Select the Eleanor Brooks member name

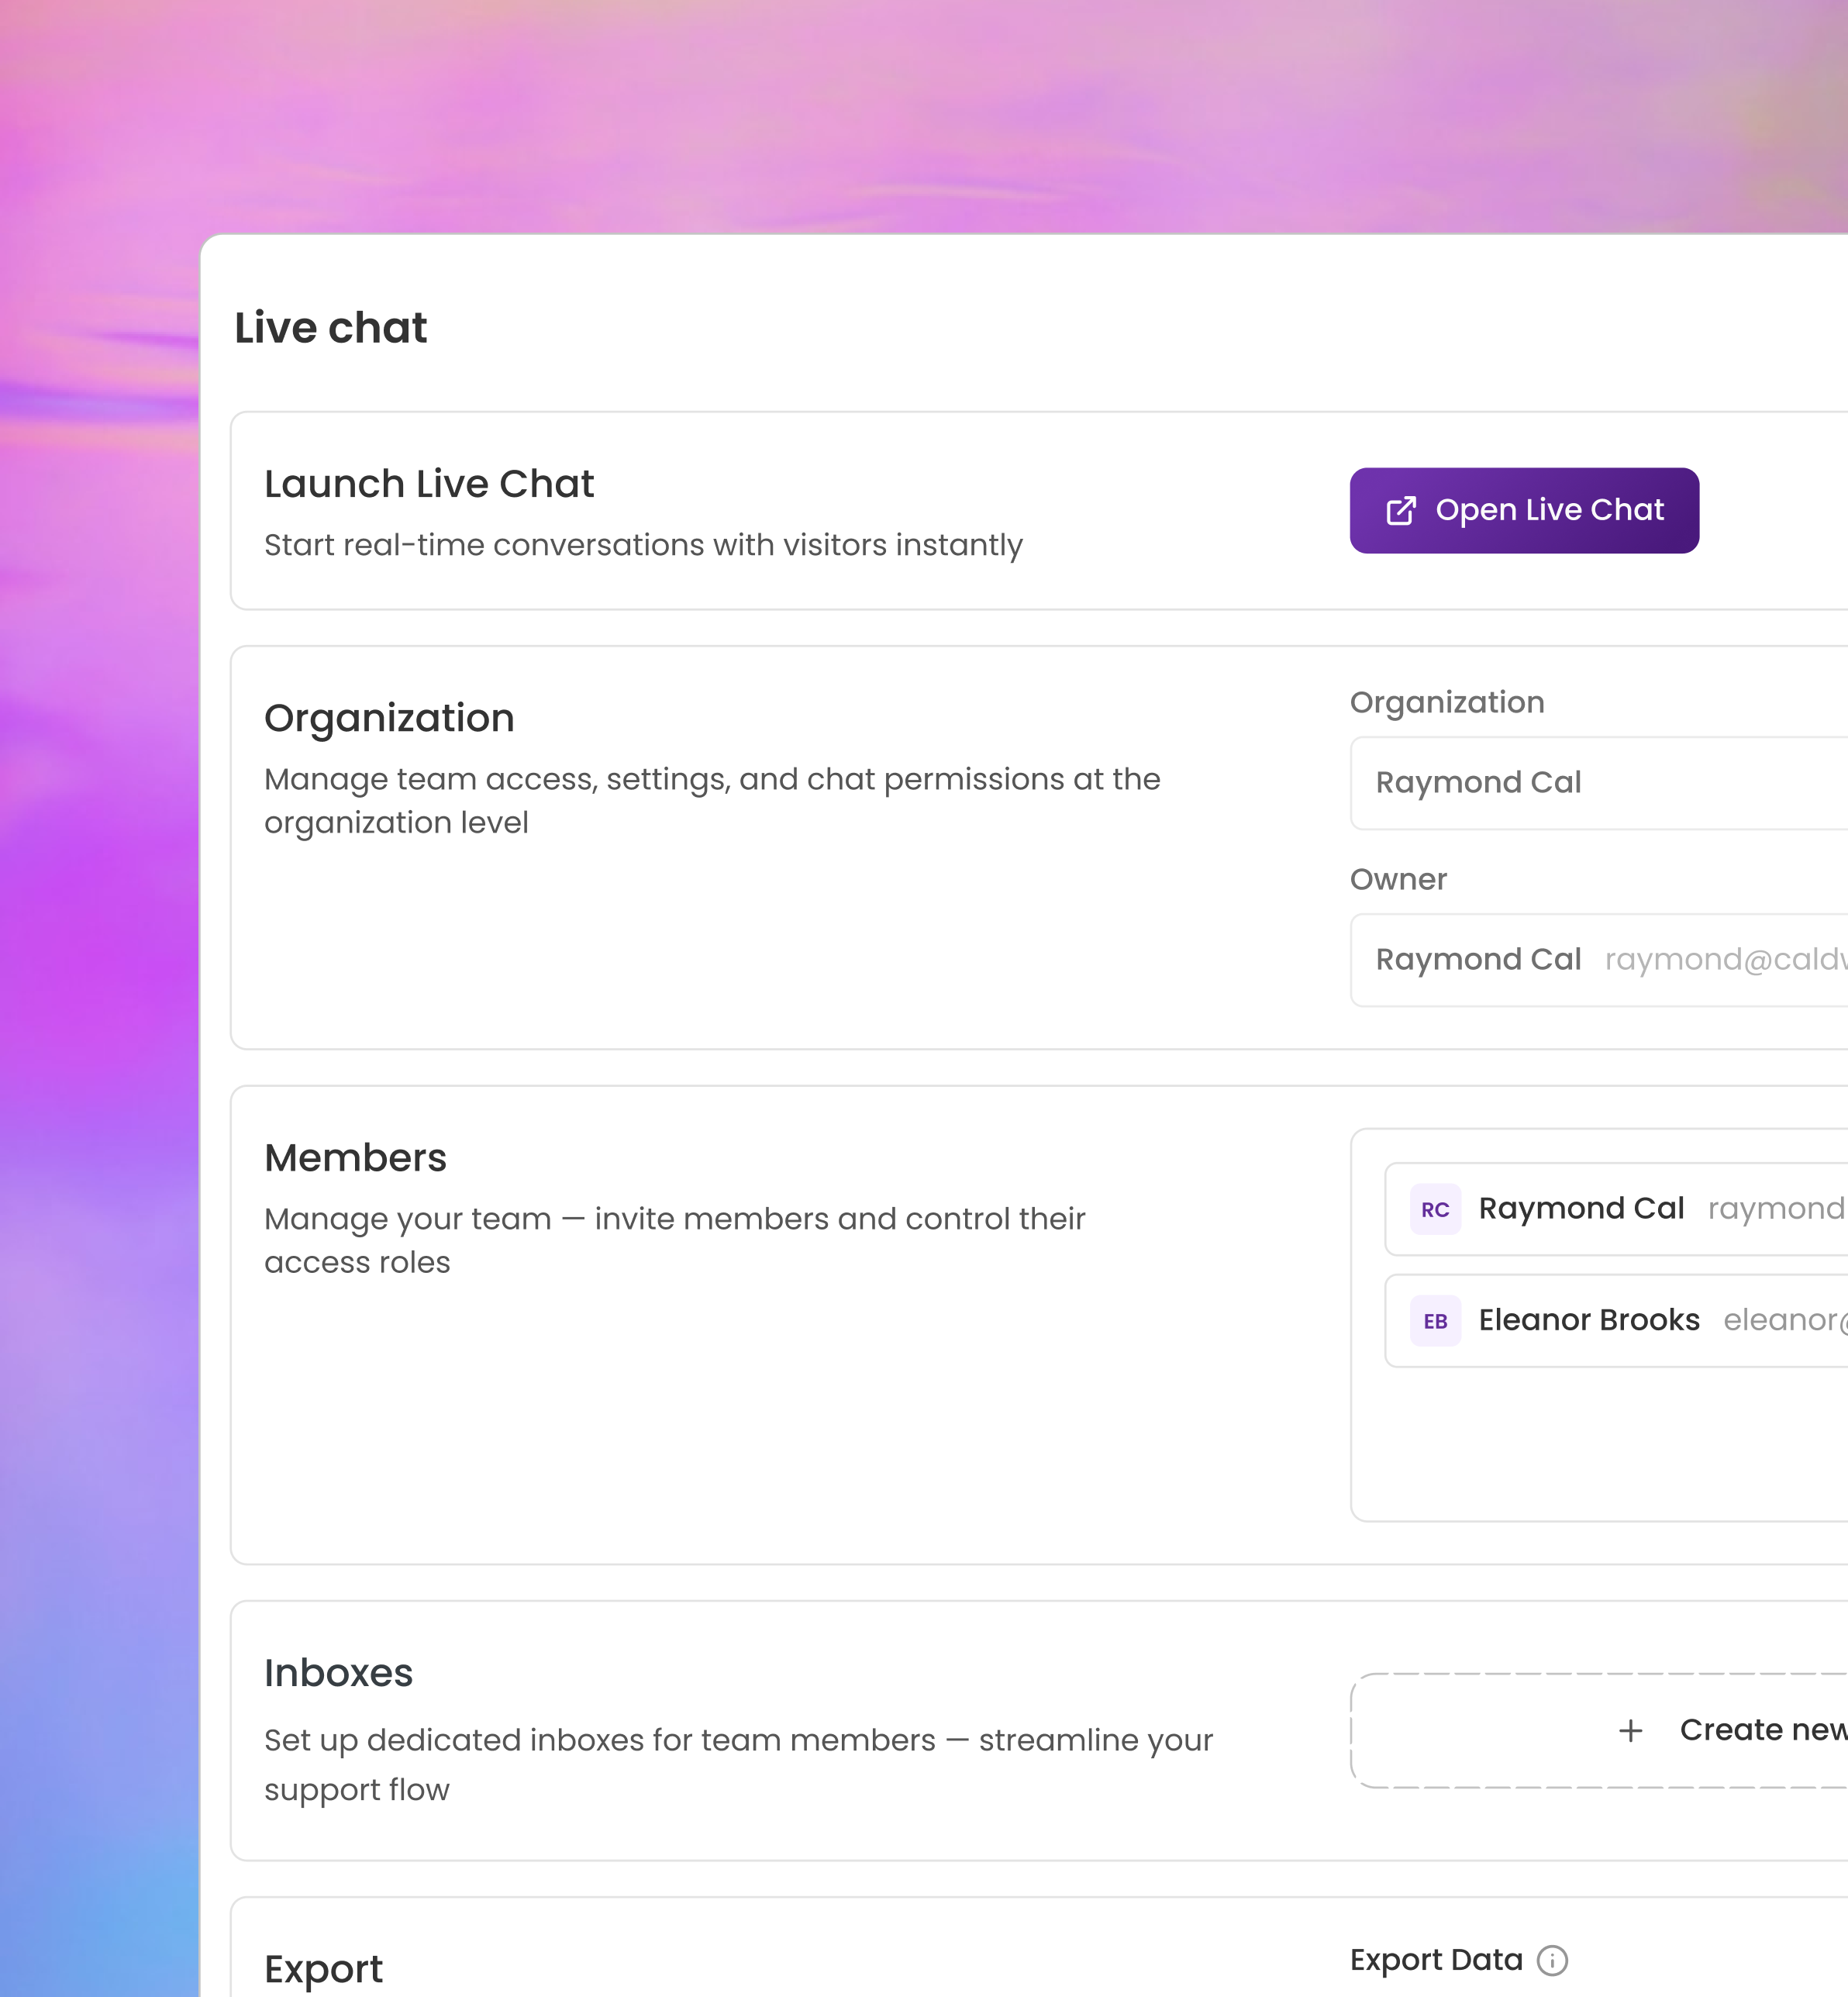(x=1588, y=1320)
